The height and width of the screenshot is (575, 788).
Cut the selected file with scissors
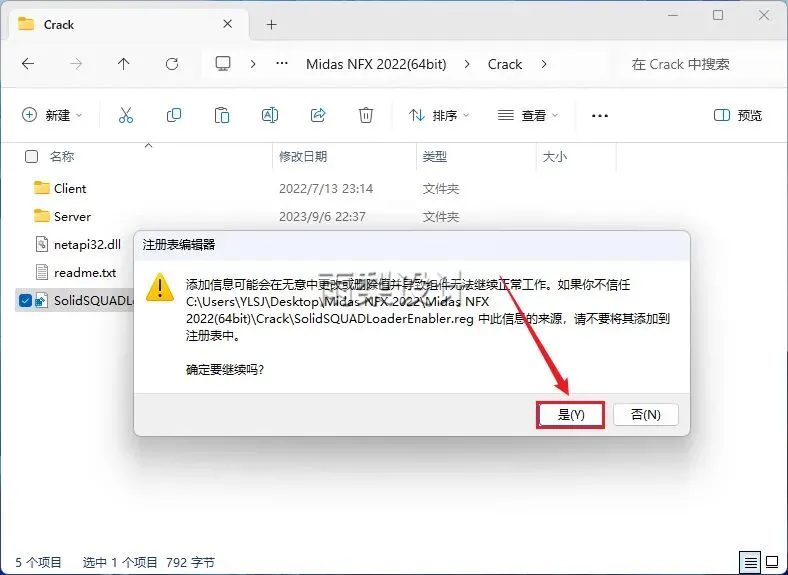click(x=126, y=115)
